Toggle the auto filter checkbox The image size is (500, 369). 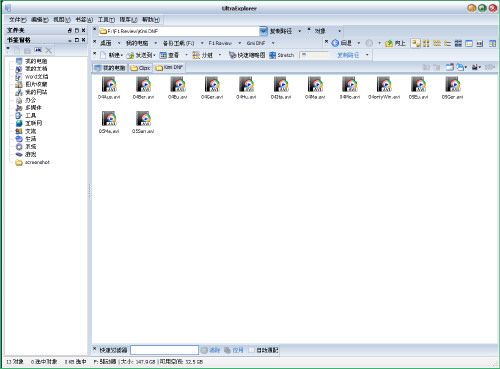tap(252, 350)
